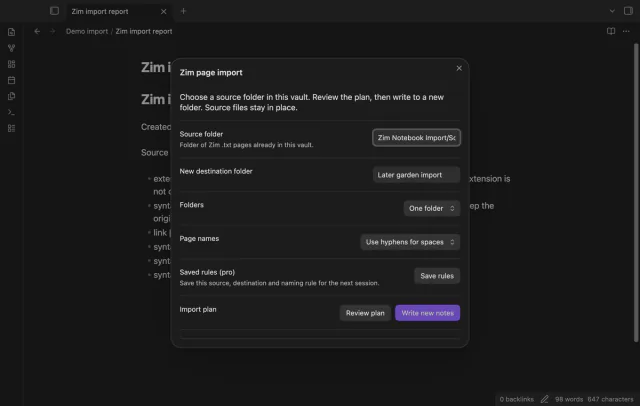
Task: Open the new note icon in ribbon
Action: [11, 32]
